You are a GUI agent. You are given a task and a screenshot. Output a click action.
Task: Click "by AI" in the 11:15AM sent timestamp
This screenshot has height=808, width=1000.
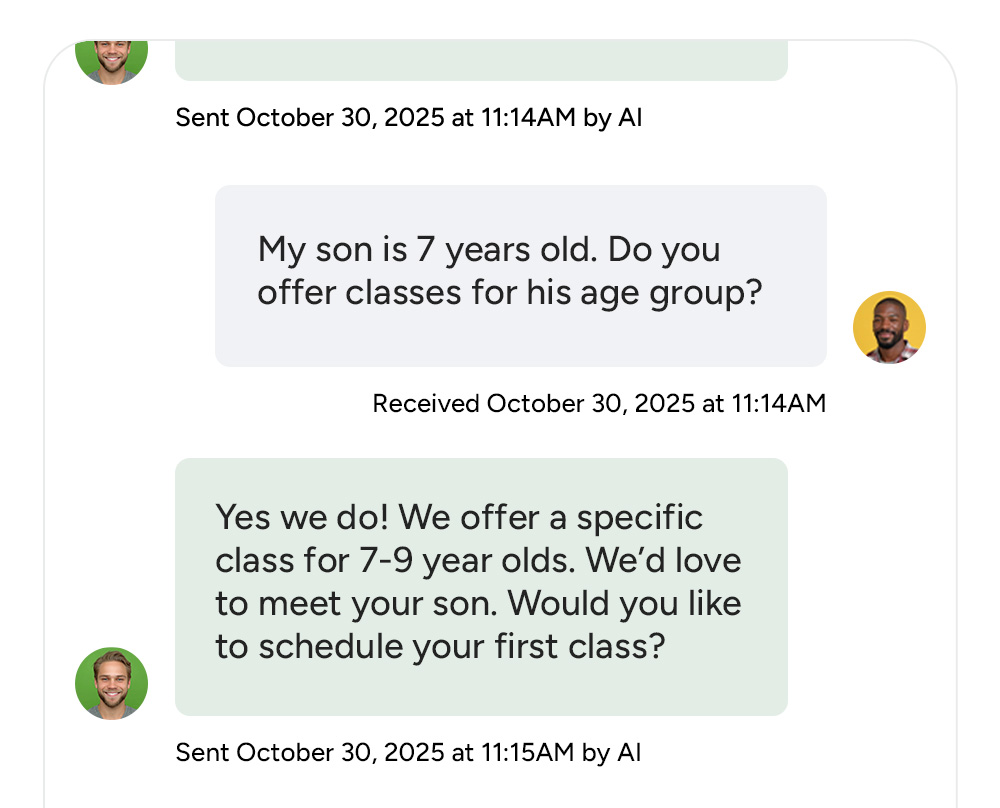[611, 752]
